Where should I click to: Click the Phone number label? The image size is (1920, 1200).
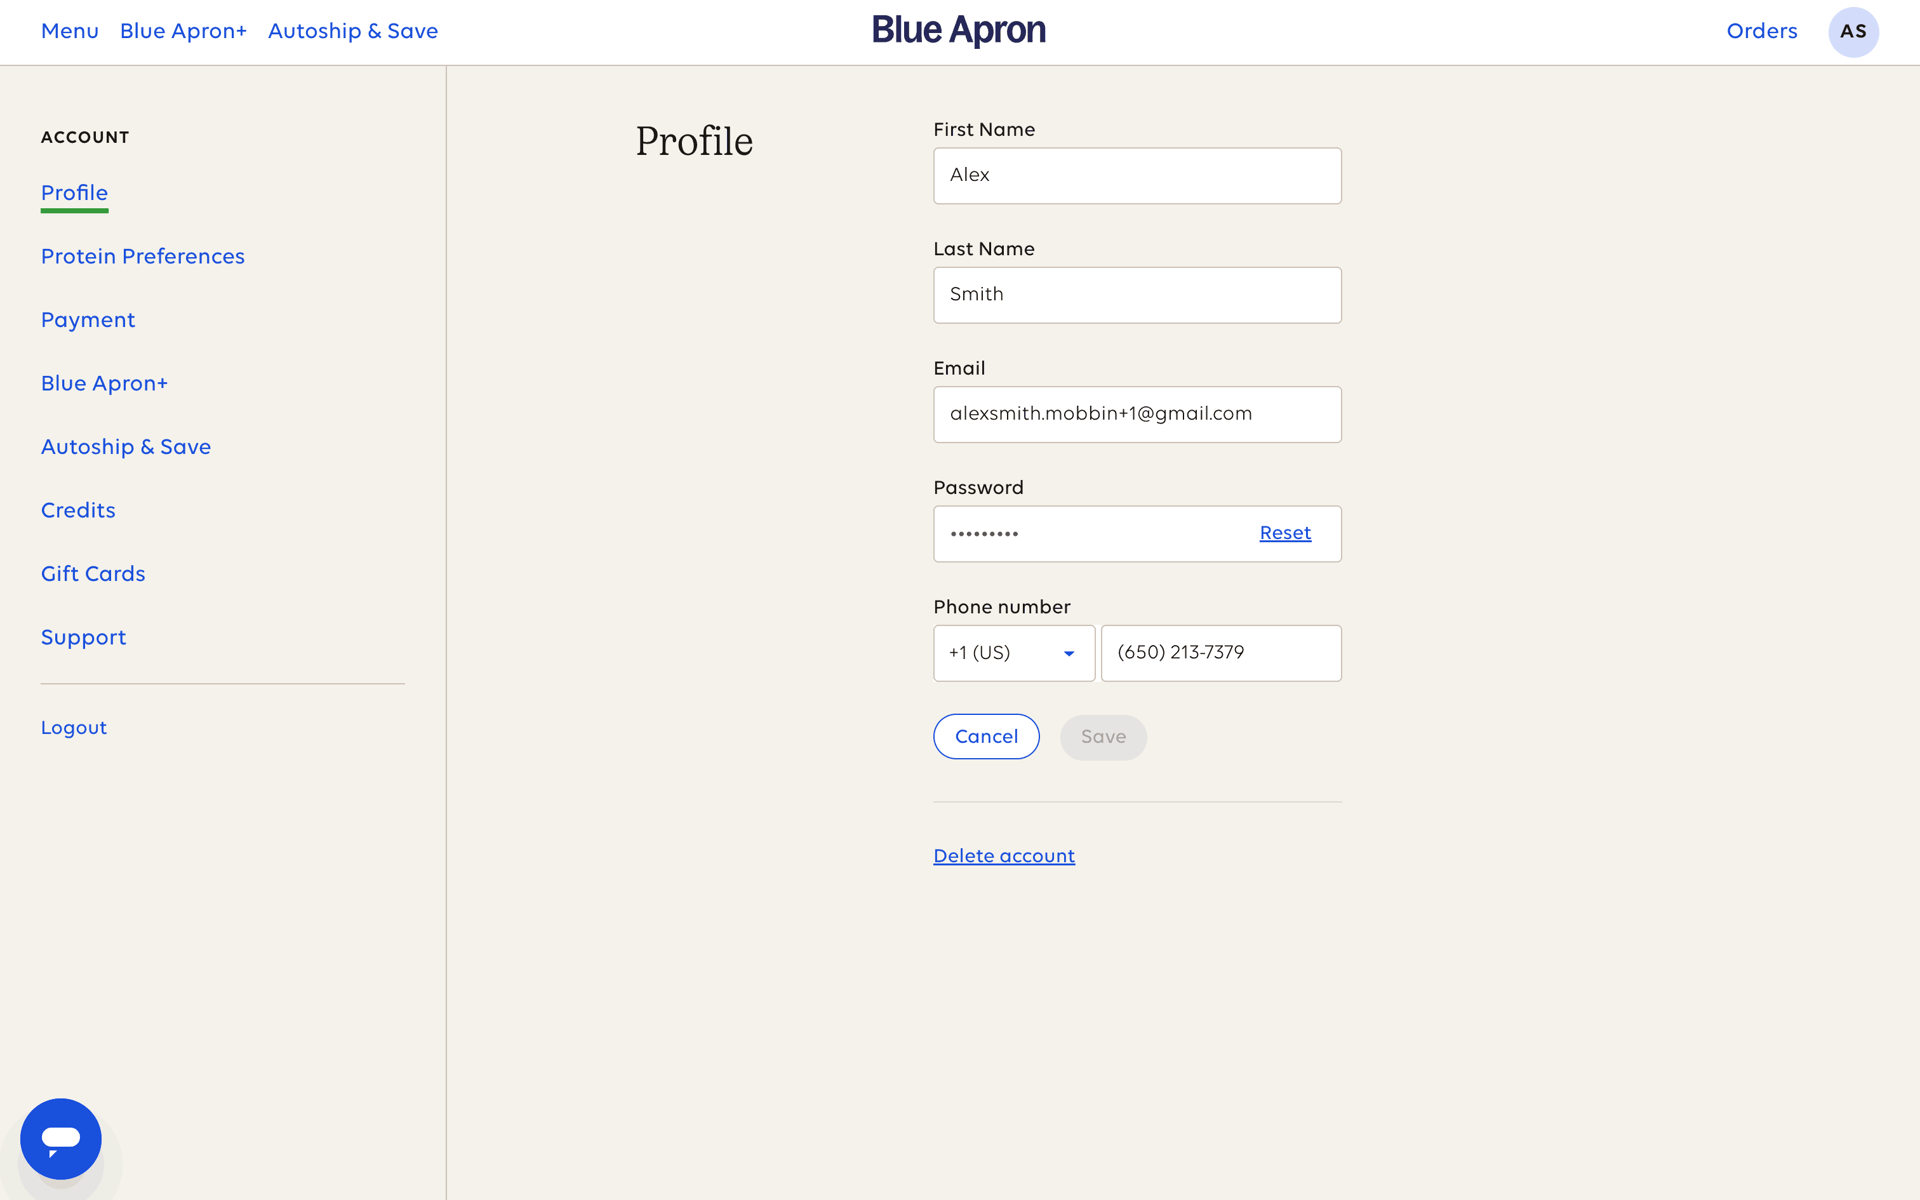1002,607
